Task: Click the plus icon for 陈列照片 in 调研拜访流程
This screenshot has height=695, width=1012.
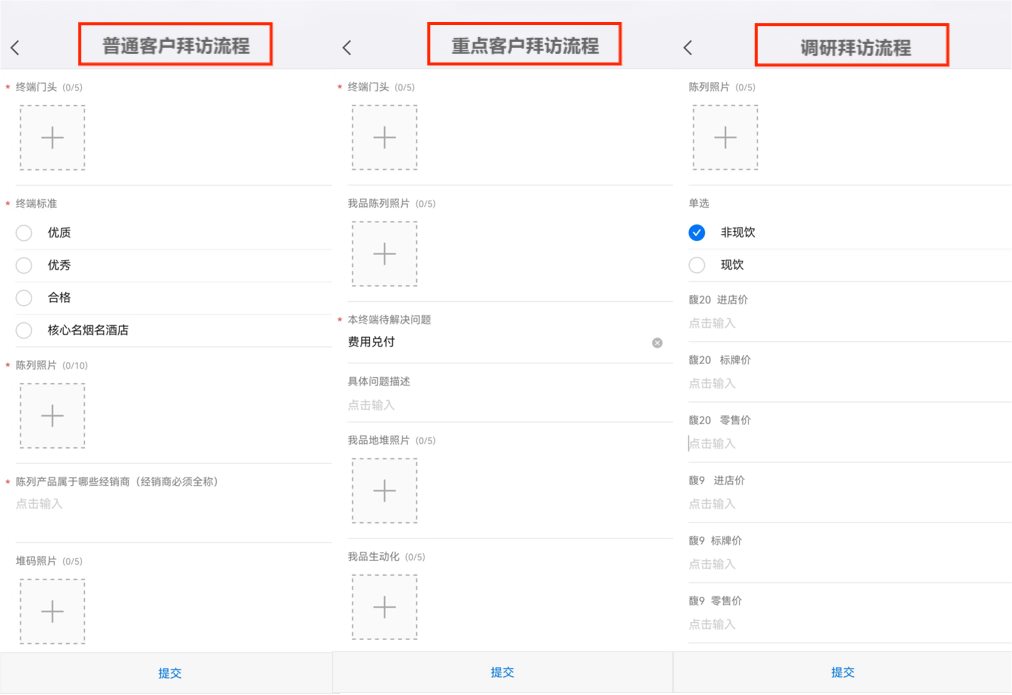Action: (725, 137)
